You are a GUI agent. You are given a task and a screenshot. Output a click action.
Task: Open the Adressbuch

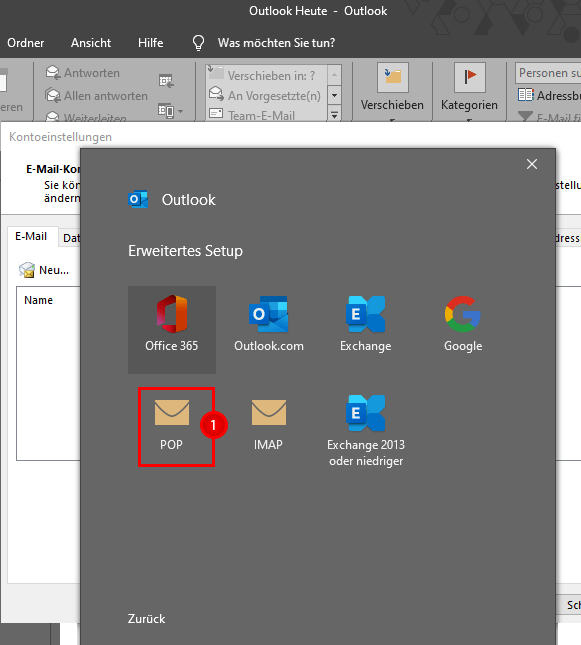548,95
